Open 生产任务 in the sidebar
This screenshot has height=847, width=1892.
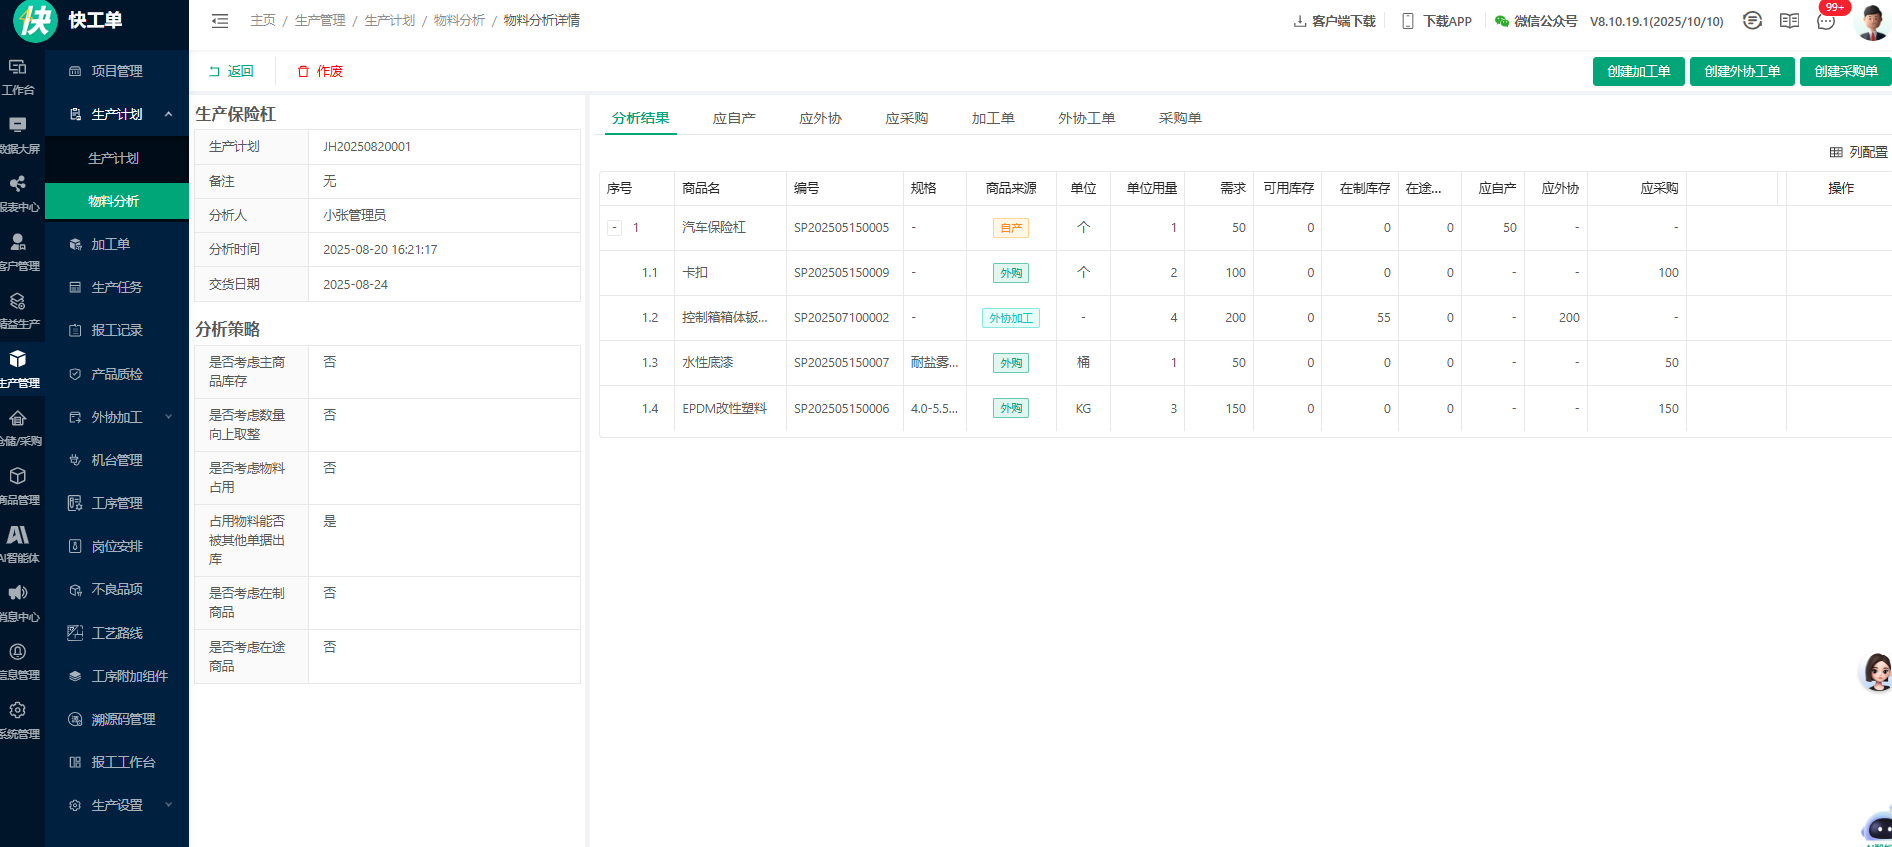click(x=117, y=287)
